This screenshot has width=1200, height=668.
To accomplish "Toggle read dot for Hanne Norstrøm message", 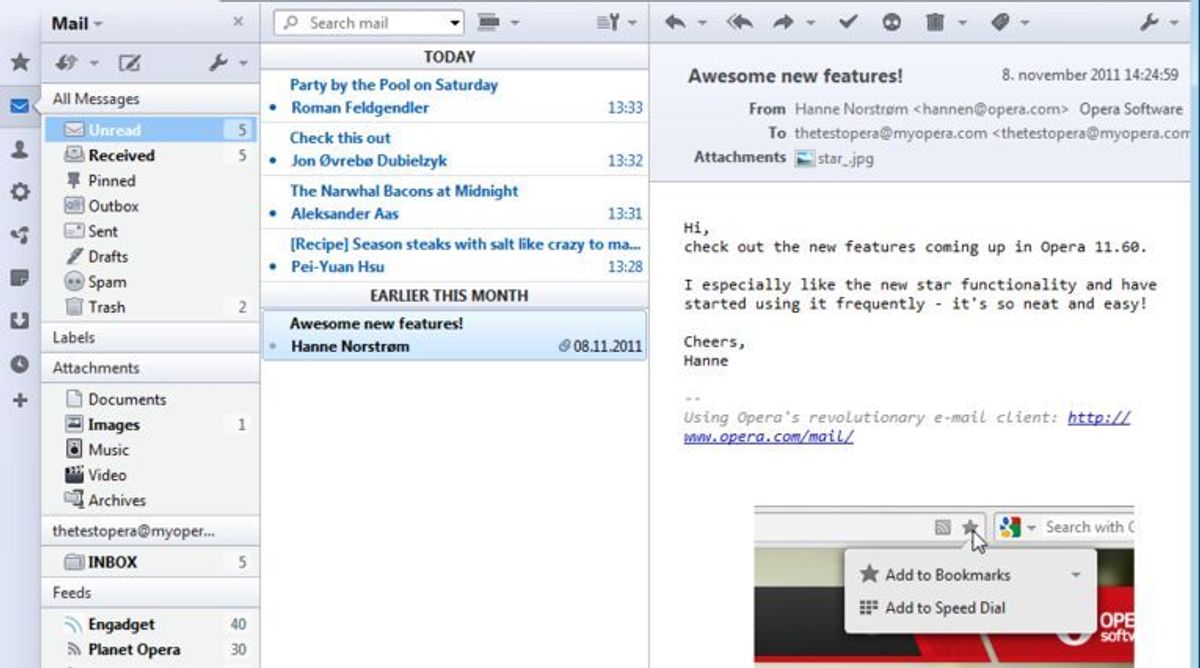I will tap(273, 347).
